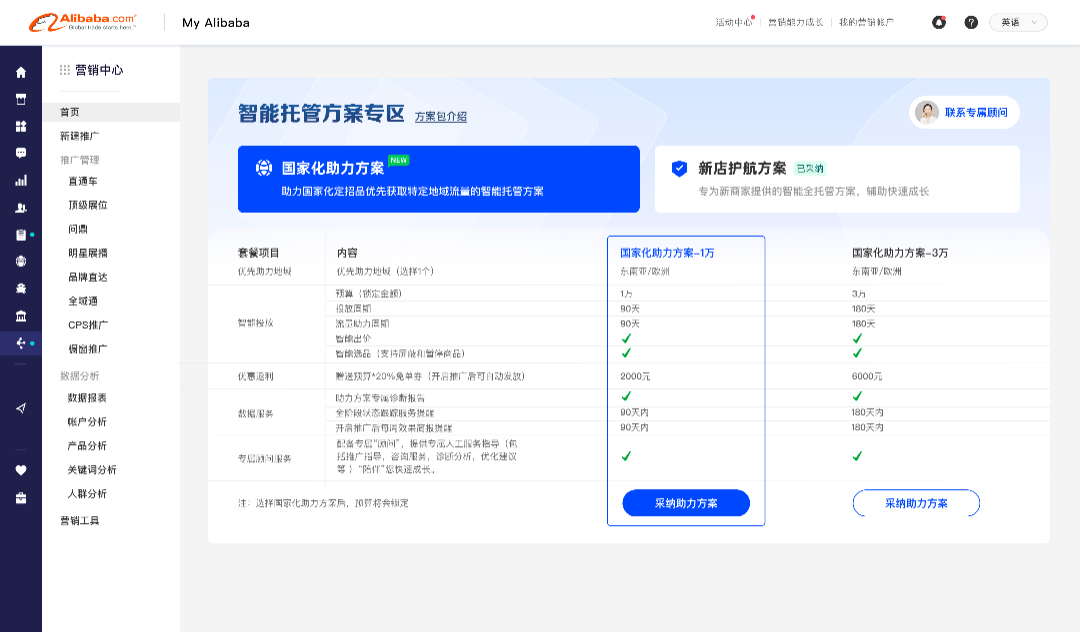1080x632 pixels.
Task: Switch to the 新店护航方案 plan tab
Action: (x=837, y=179)
